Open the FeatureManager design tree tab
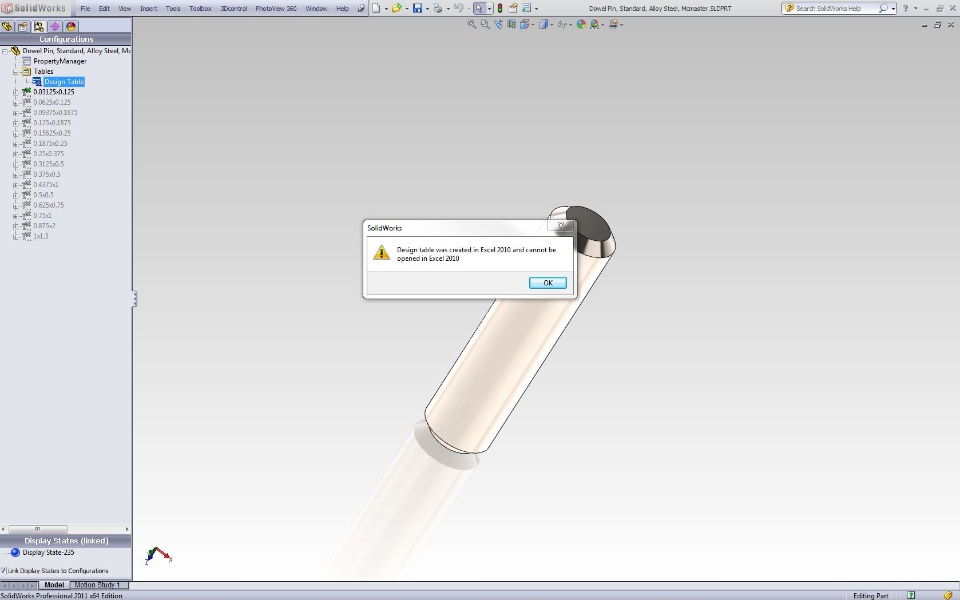960x600 pixels. tap(7, 26)
